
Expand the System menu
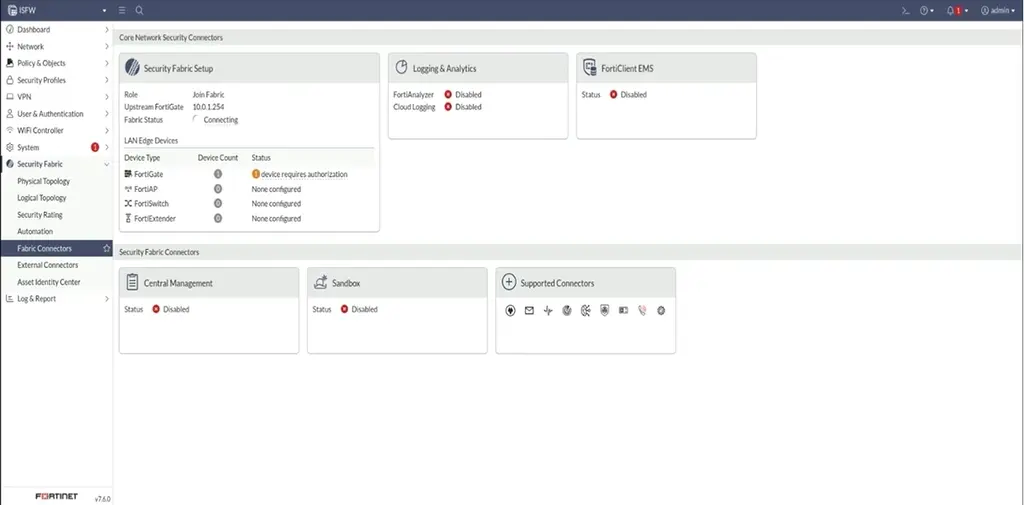point(56,148)
